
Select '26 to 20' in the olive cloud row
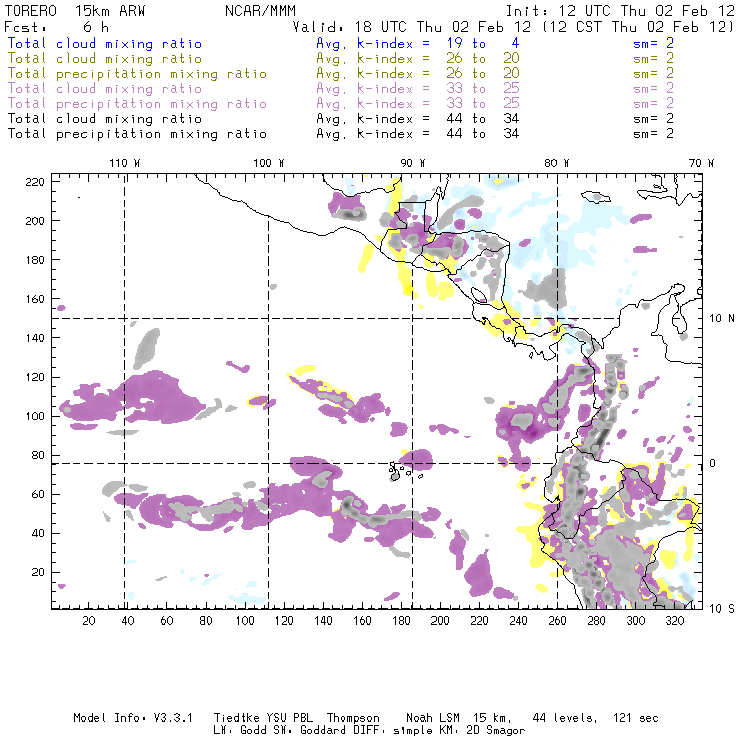tap(483, 59)
